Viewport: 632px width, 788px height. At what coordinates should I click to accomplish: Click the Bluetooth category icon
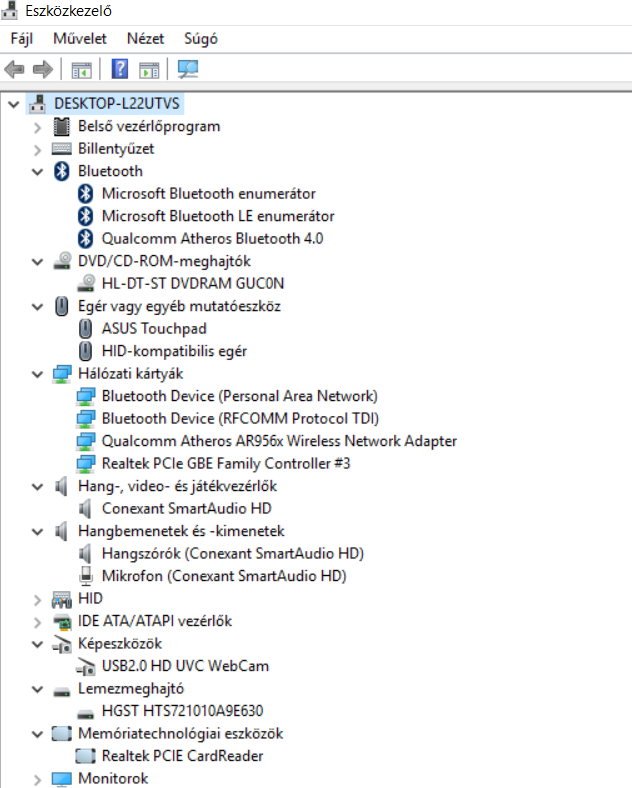(x=61, y=171)
